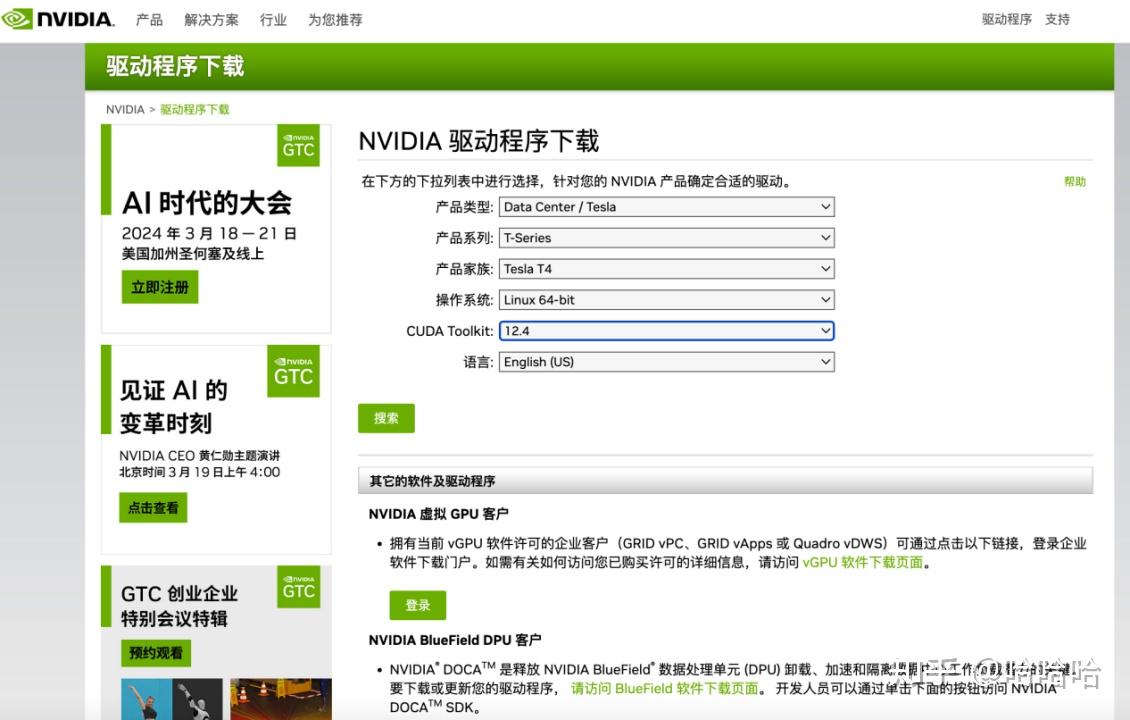Click the NVIDIA 驱动程序下载 page title

(x=479, y=141)
